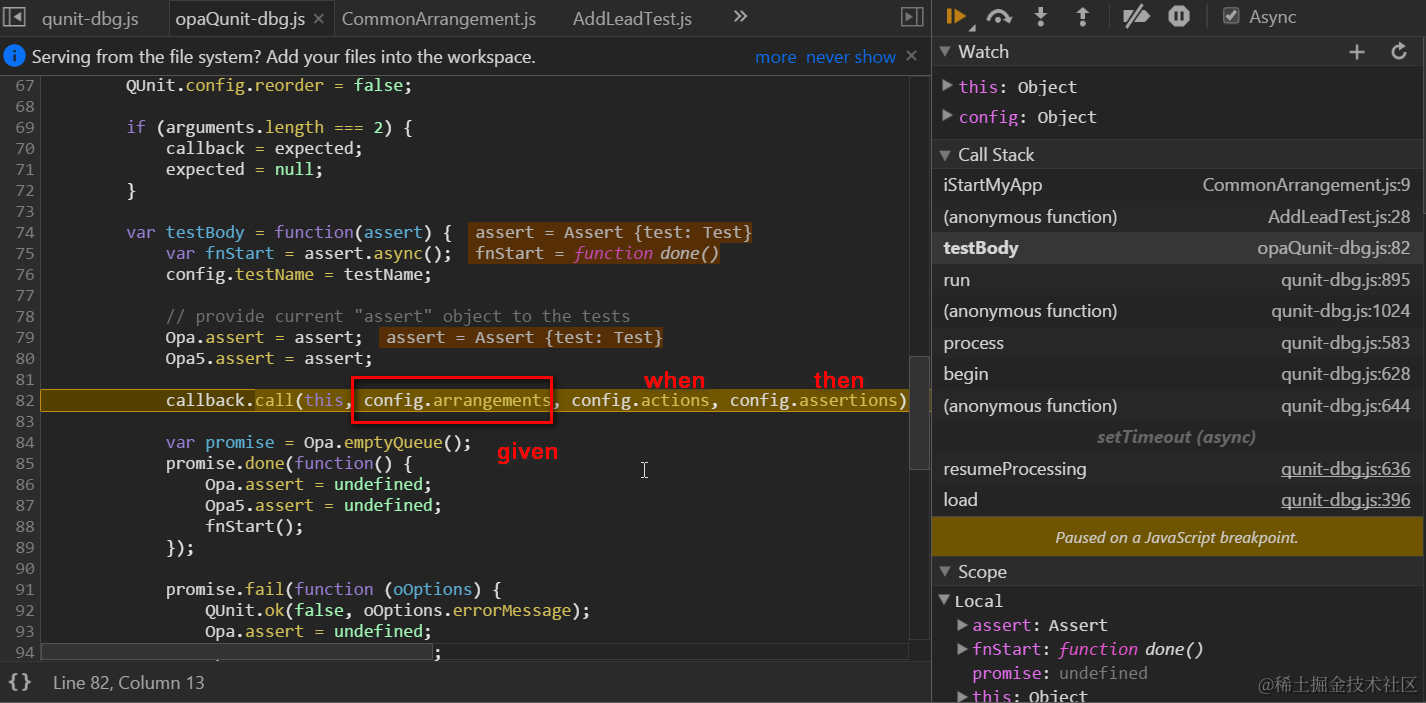Click the code editor vertical scrollbar thumb
1426x703 pixels.
(919, 412)
